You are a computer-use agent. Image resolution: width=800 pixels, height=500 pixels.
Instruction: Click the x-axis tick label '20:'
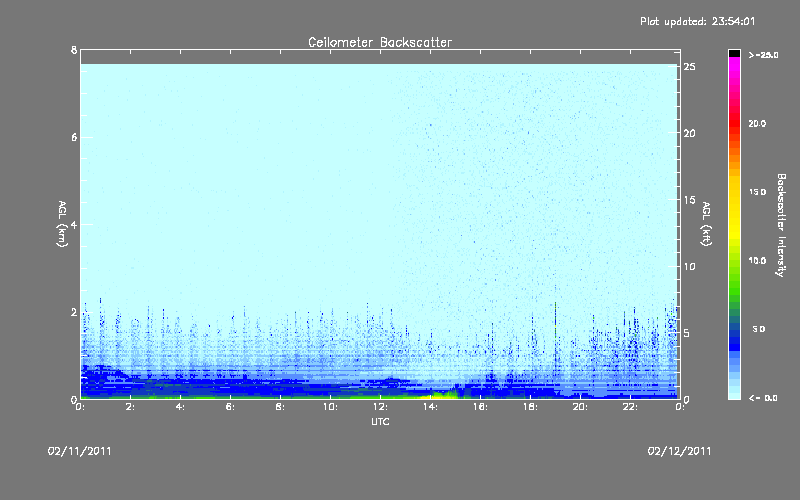pyautogui.click(x=580, y=407)
